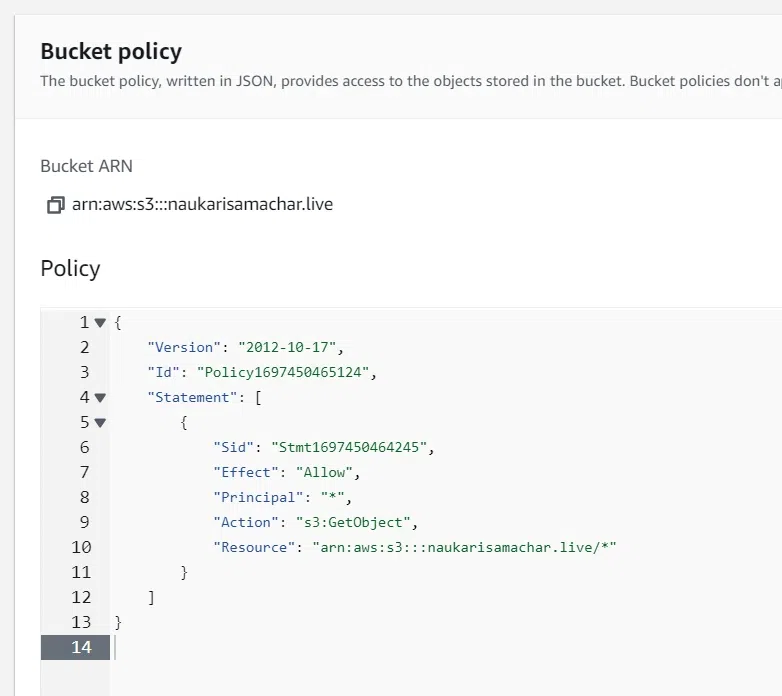
Task: Click the "2012-10-17" version value
Action: [283, 347]
